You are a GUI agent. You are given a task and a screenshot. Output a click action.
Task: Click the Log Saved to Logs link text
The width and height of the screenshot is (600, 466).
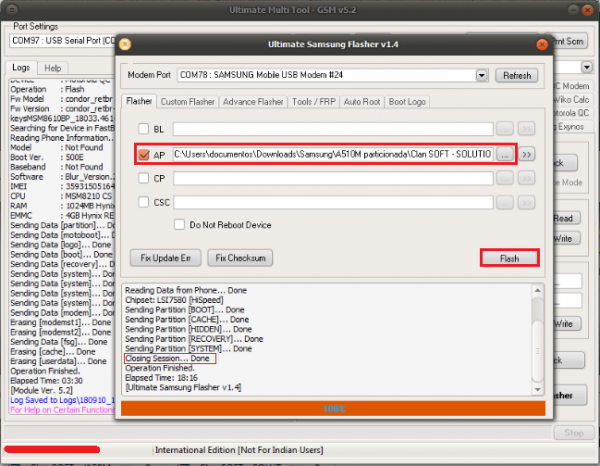pos(62,400)
